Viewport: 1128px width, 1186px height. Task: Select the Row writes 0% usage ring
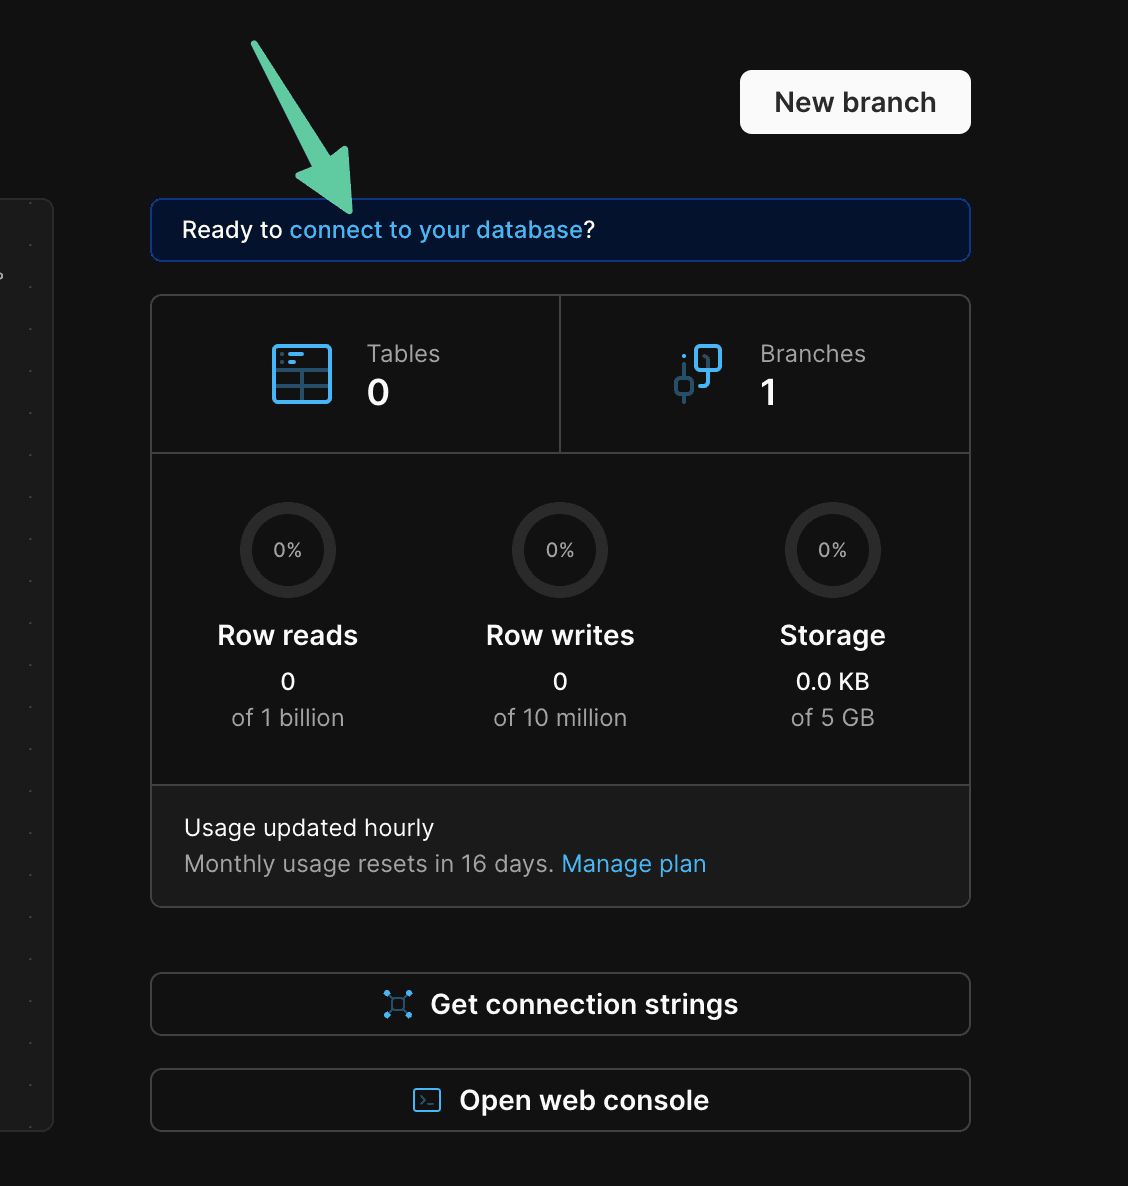560,550
